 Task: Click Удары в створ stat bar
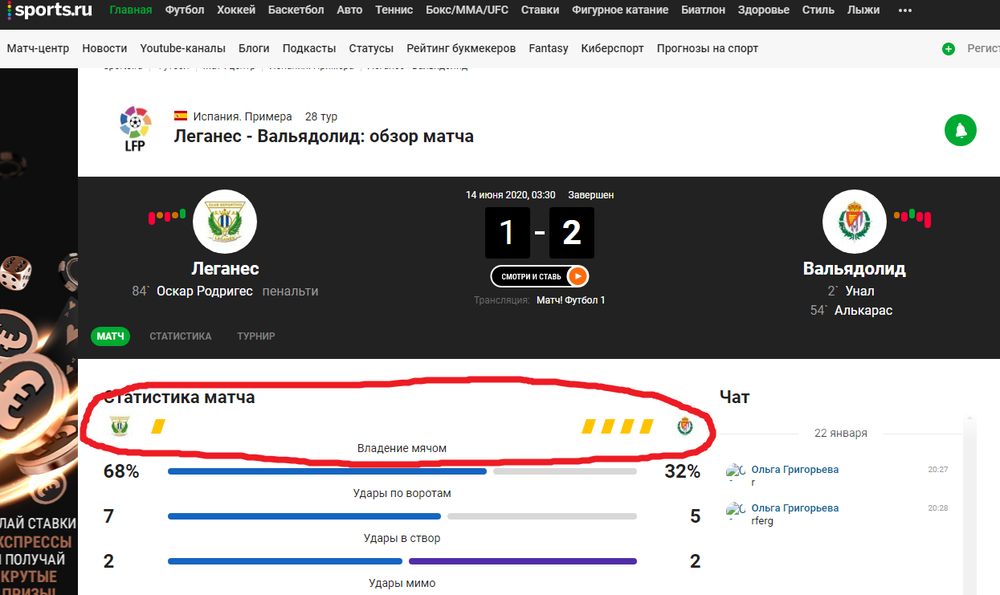coord(402,561)
